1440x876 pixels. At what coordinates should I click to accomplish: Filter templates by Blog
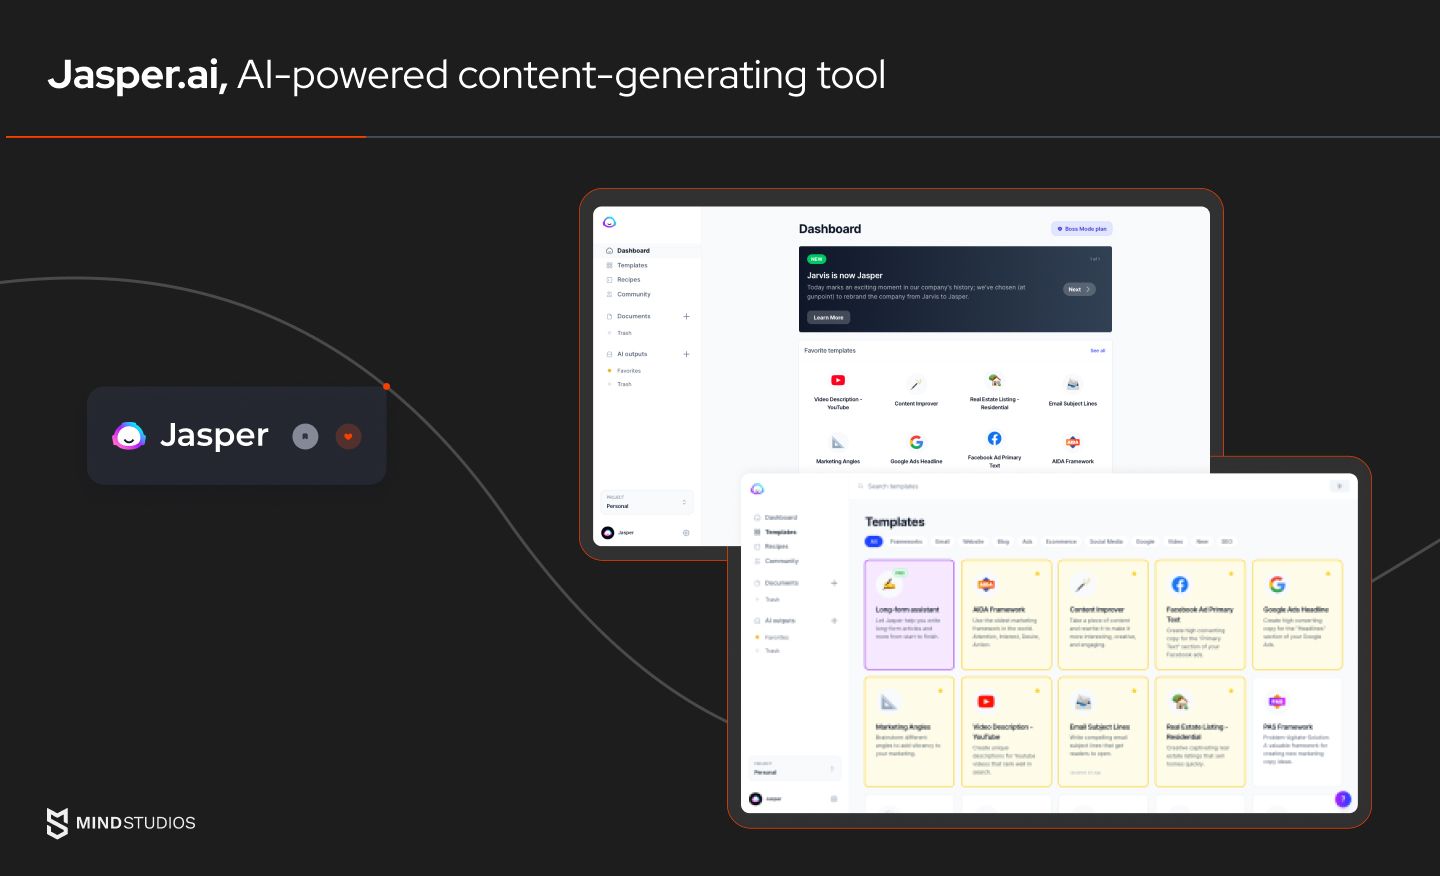1003,542
